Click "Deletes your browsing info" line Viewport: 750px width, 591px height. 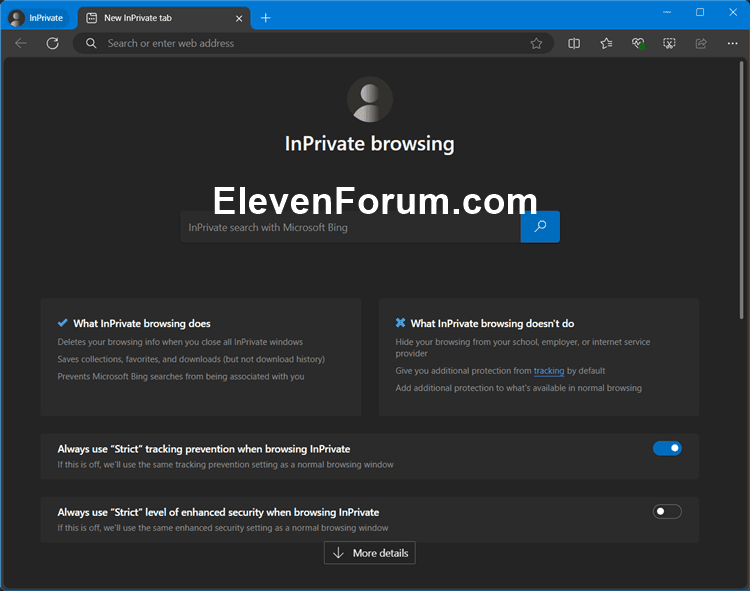click(x=180, y=342)
